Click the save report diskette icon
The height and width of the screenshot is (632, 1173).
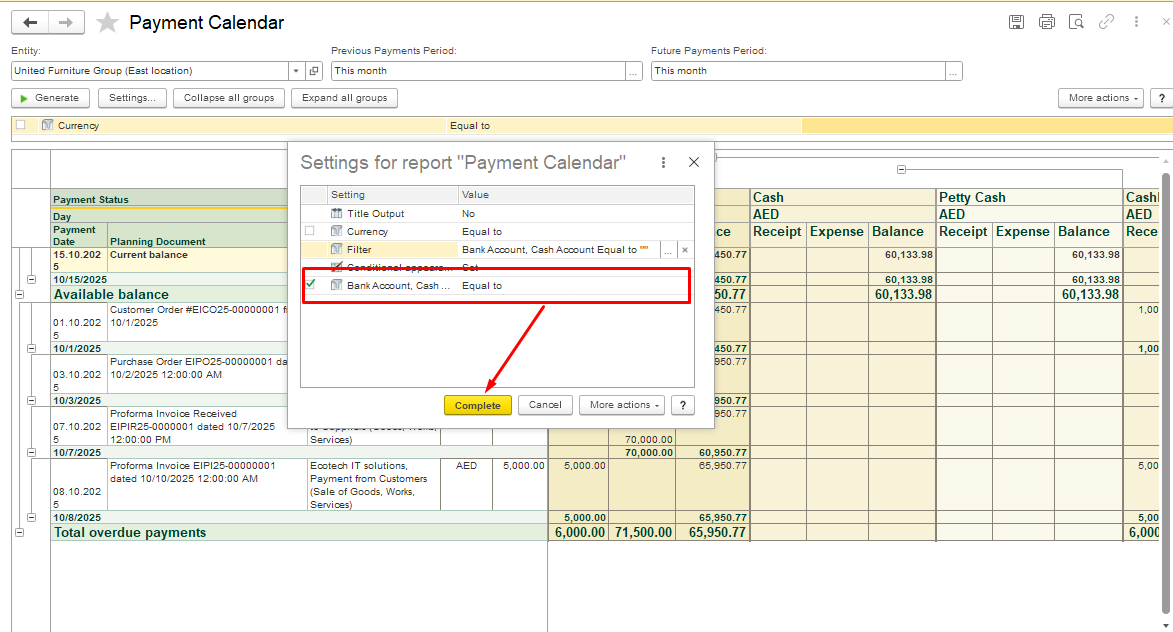click(x=1016, y=22)
